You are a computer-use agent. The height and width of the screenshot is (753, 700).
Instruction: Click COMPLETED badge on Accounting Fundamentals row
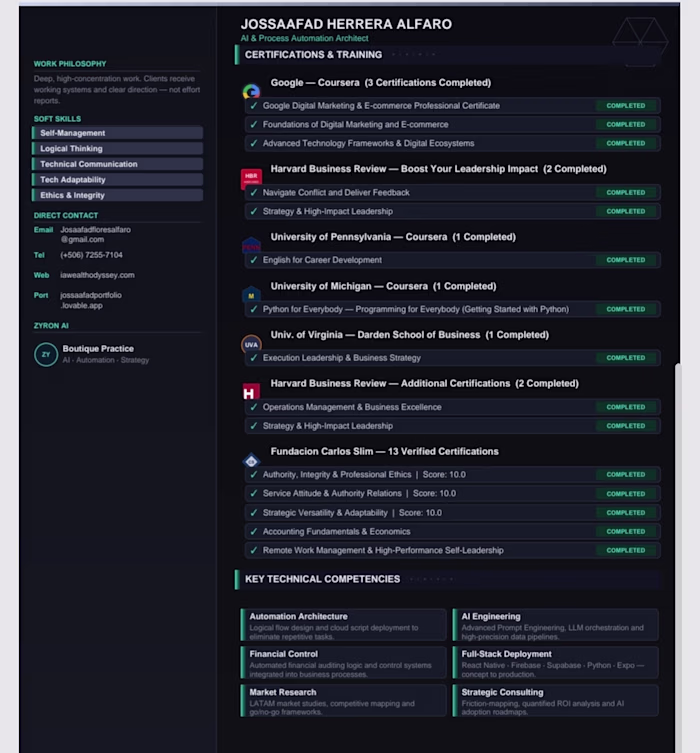coord(626,532)
